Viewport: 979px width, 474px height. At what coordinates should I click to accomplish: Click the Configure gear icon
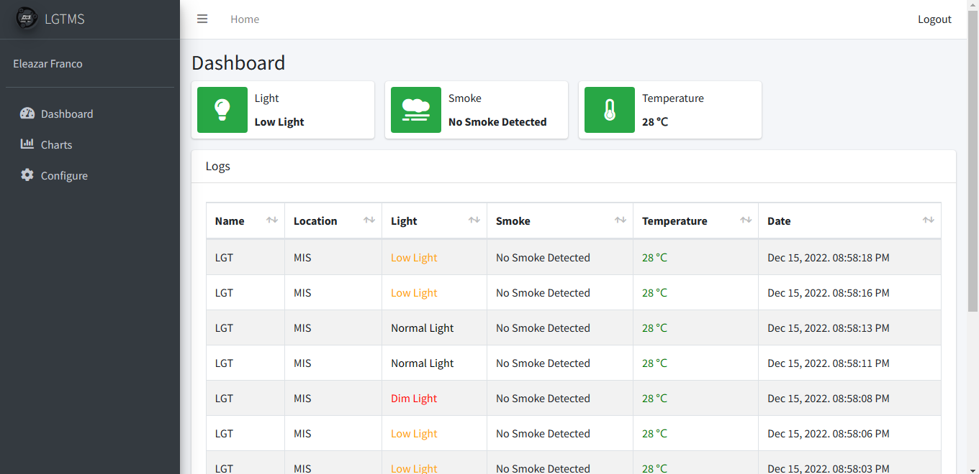[27, 175]
